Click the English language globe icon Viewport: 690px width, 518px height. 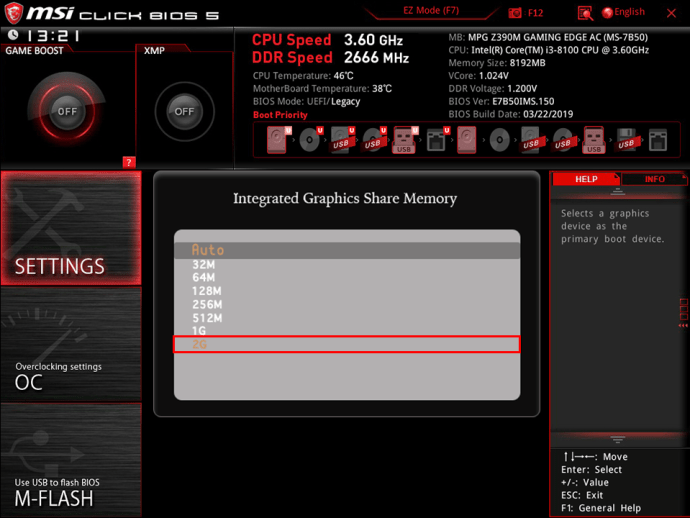(x=607, y=13)
